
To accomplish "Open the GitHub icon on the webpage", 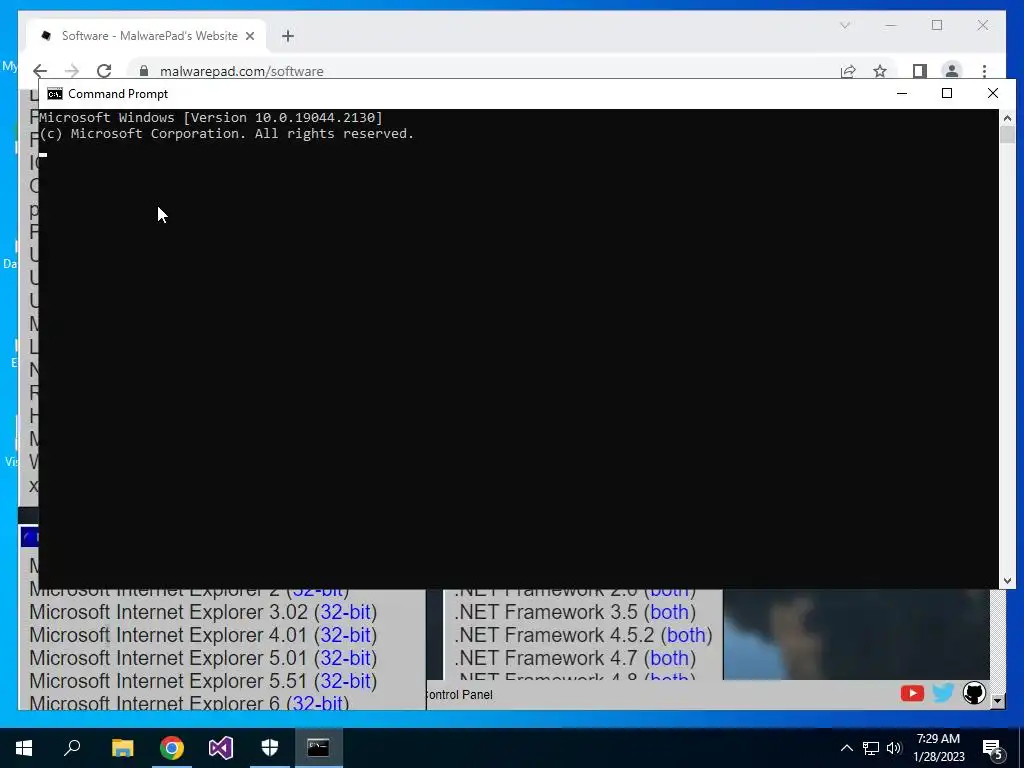I will tap(974, 693).
